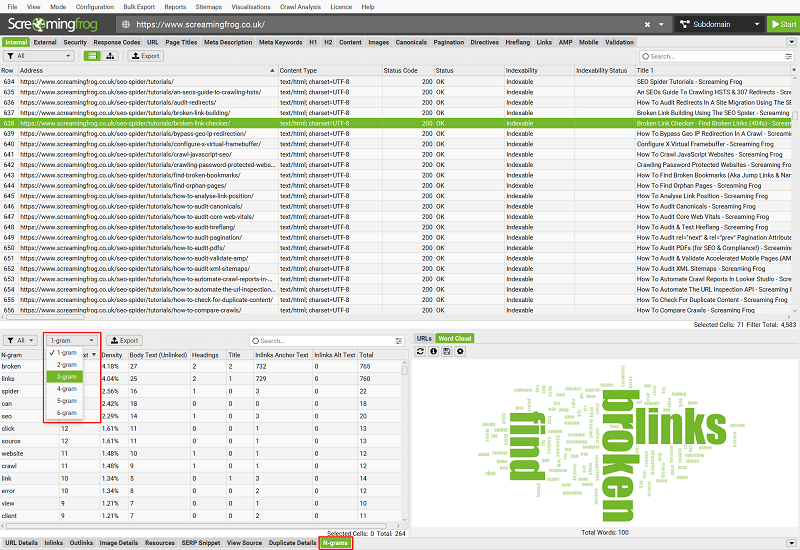Select the 'spider' N-gram row
This screenshot has height=550, width=800.
200,391
